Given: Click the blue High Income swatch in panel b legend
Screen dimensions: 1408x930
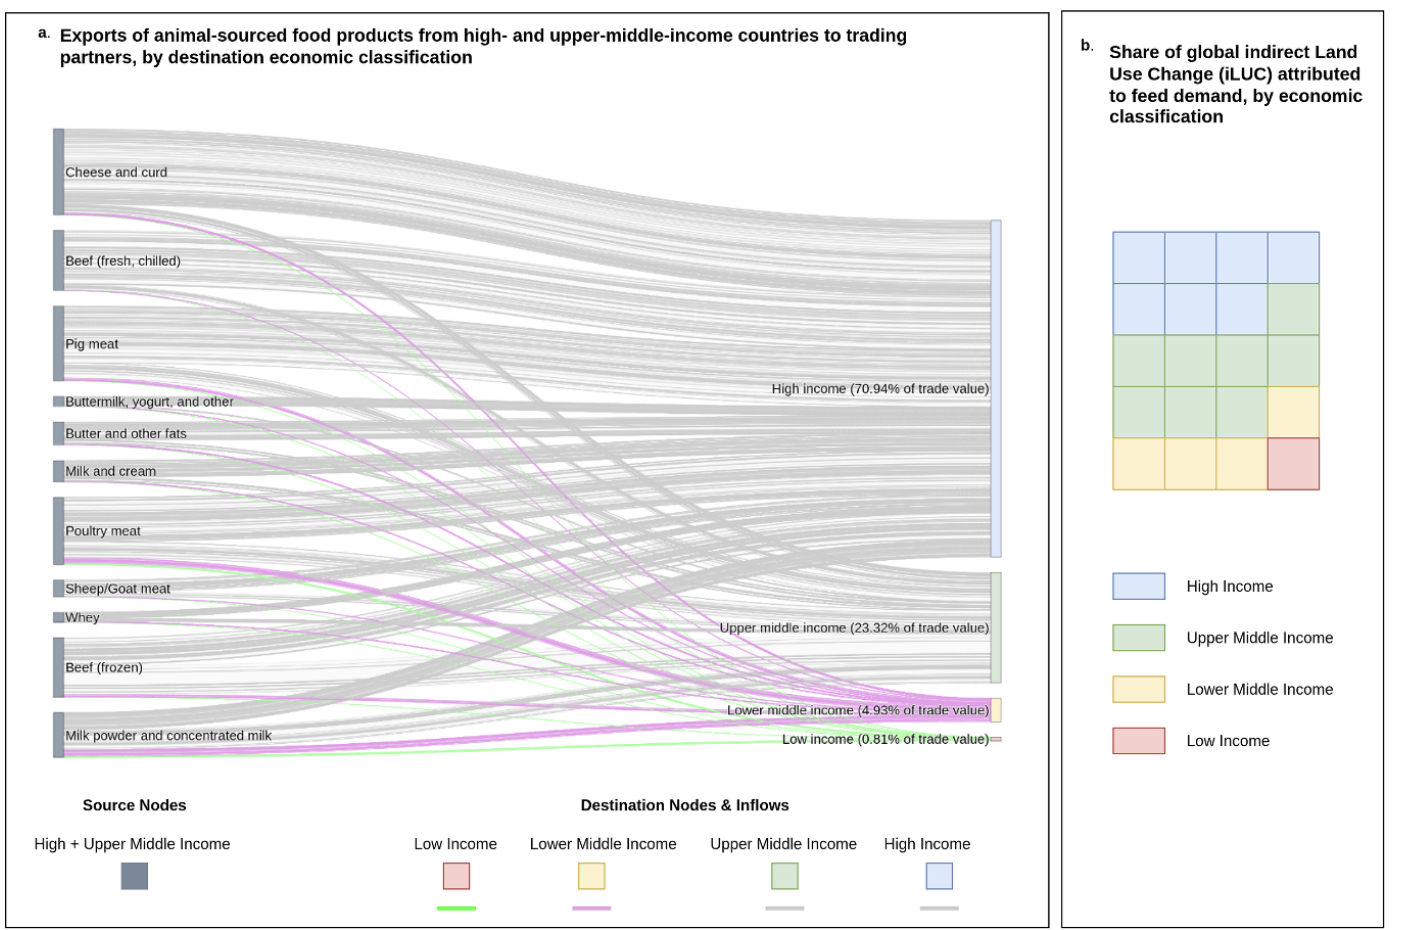Looking at the screenshot, I should [x=1138, y=586].
